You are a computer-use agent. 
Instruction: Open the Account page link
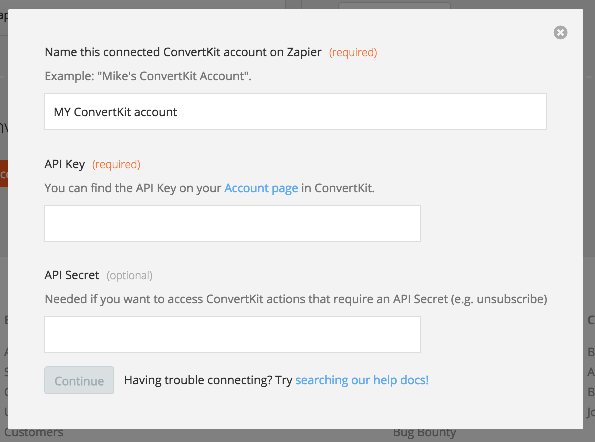point(261,188)
